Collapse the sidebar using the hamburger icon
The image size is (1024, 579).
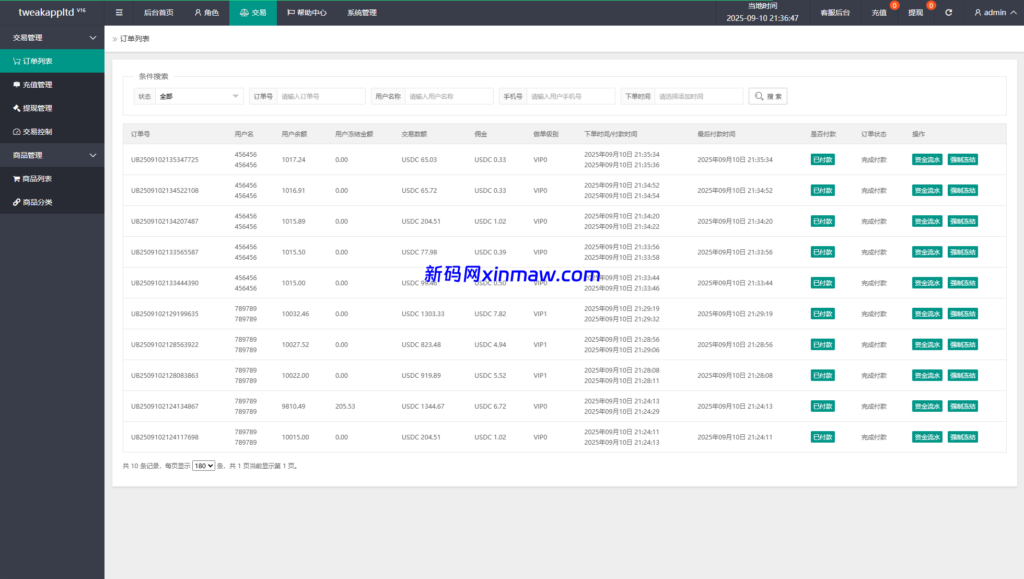(x=117, y=13)
